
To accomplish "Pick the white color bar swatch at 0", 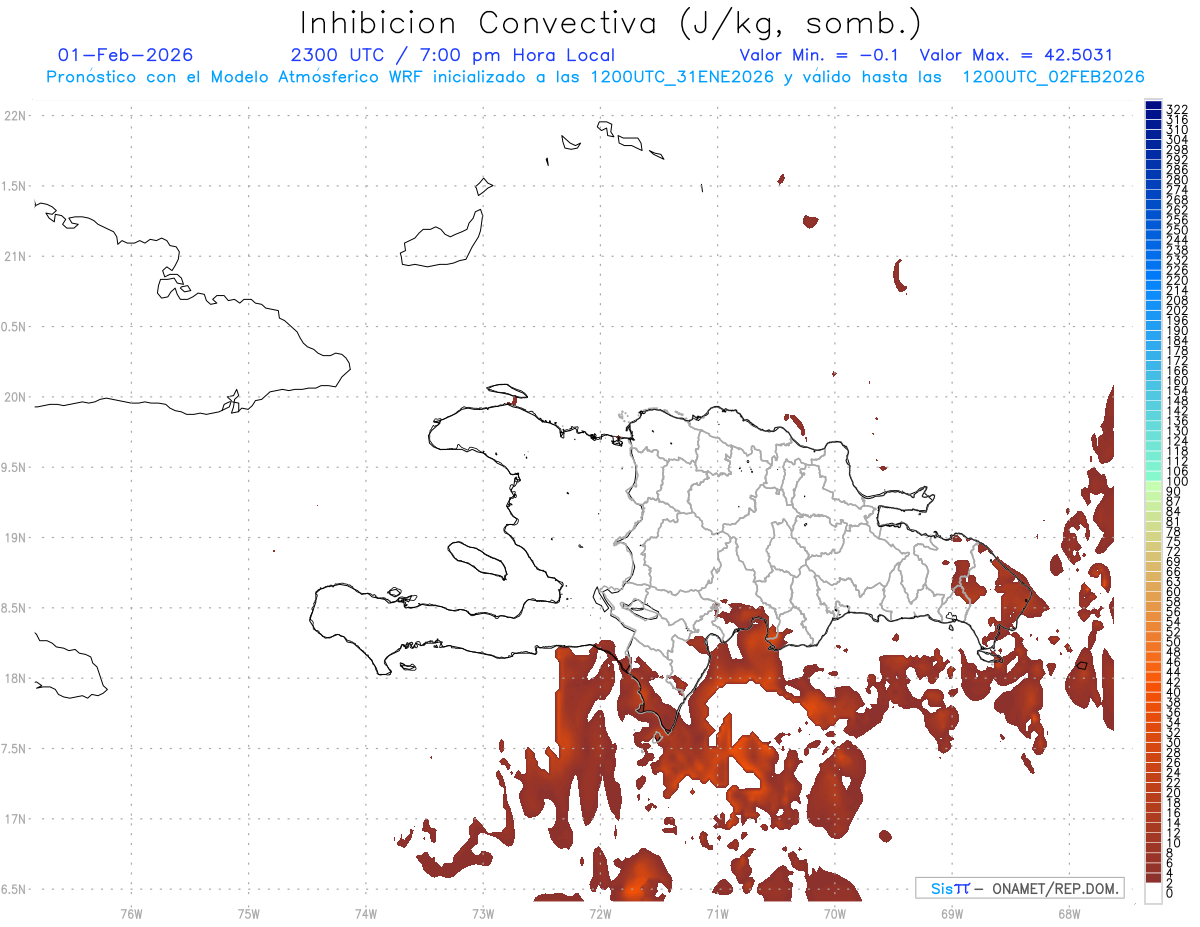I will coord(1153,893).
